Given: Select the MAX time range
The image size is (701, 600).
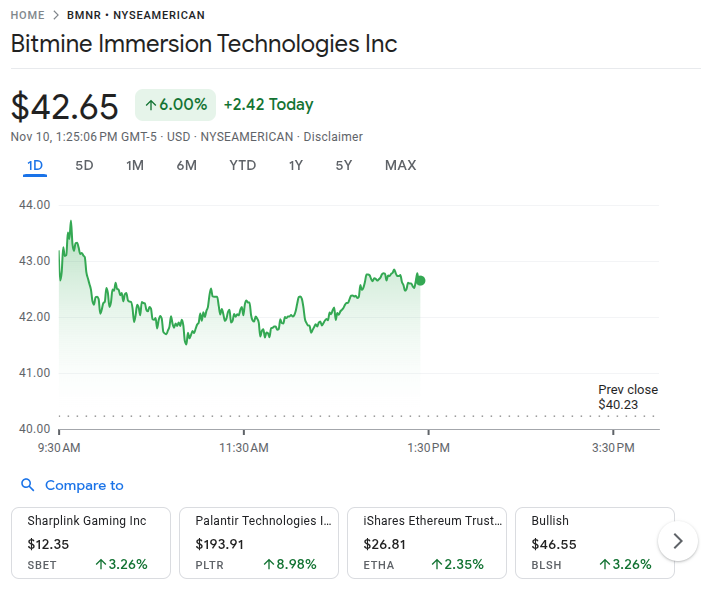Looking at the screenshot, I should 400,165.
